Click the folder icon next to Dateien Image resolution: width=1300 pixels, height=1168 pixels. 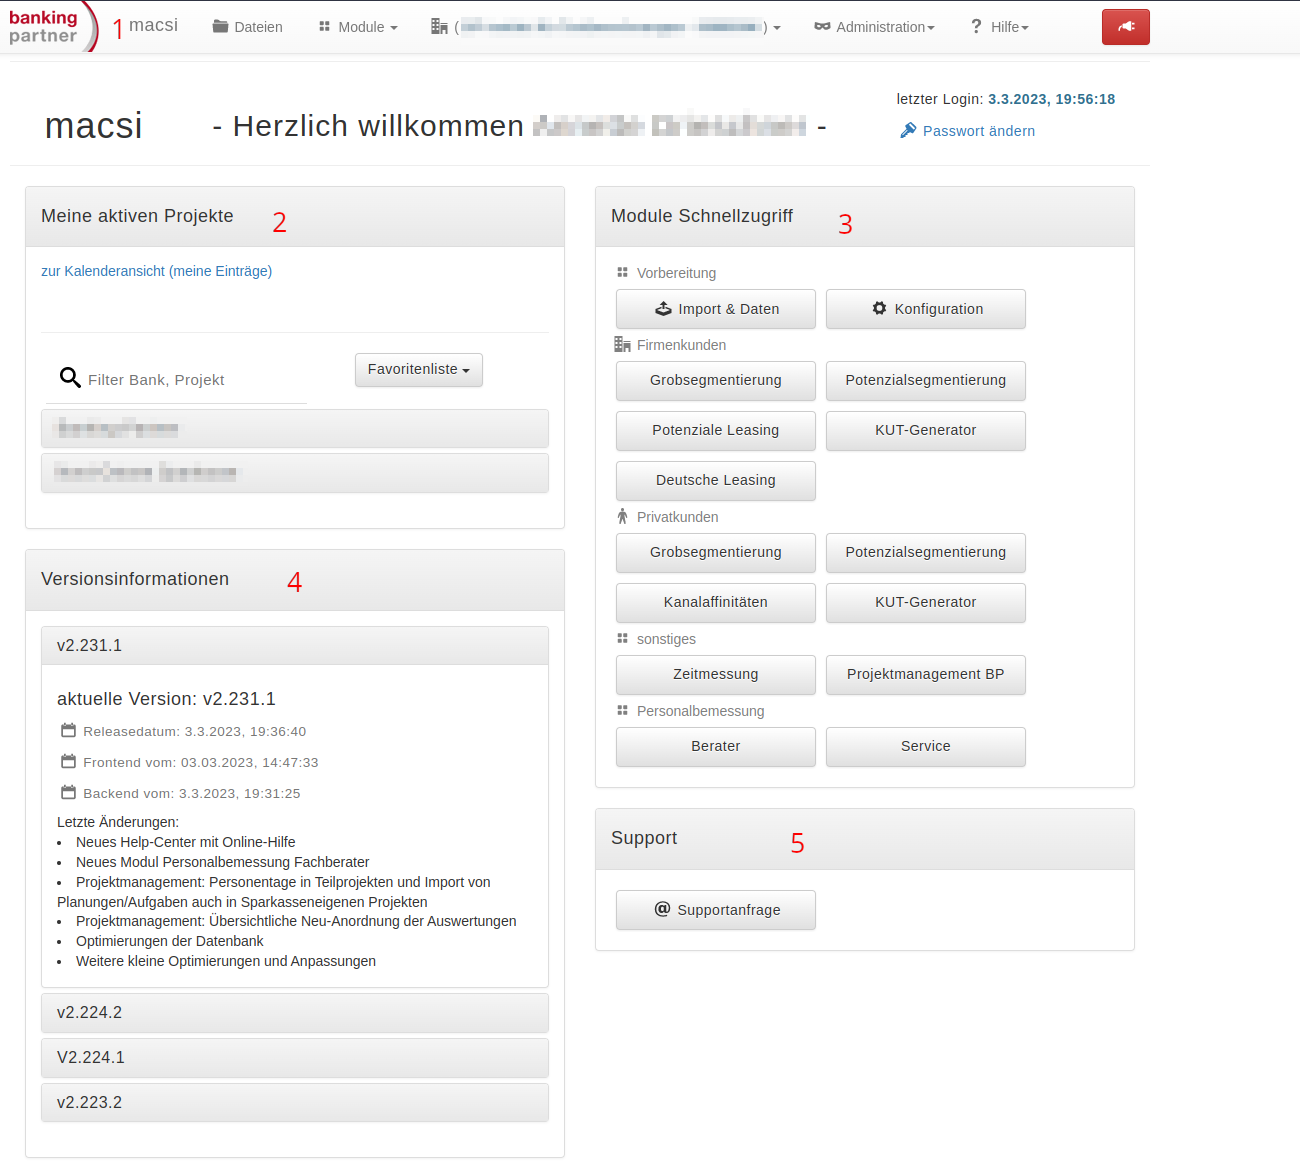point(221,27)
